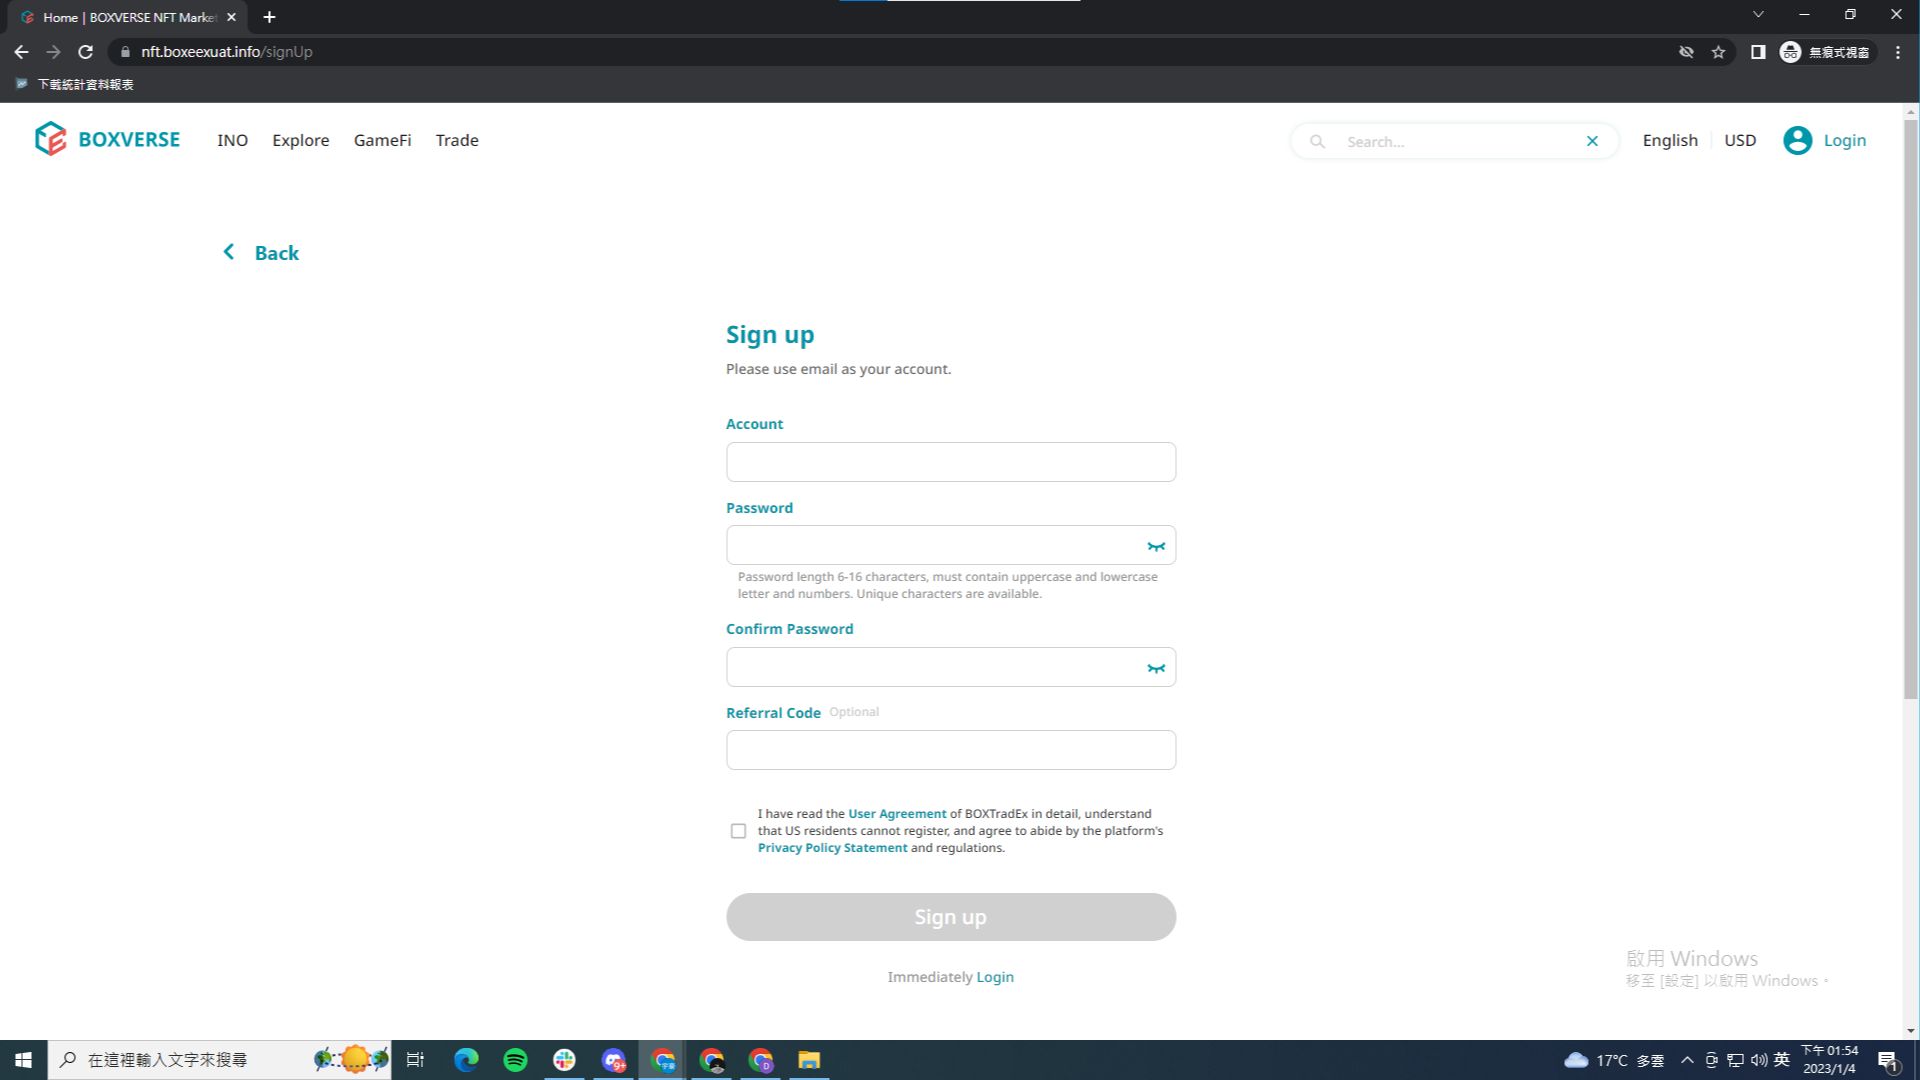Image resolution: width=1920 pixels, height=1080 pixels.
Task: Open Spotify from the taskbar
Action: 515,1060
